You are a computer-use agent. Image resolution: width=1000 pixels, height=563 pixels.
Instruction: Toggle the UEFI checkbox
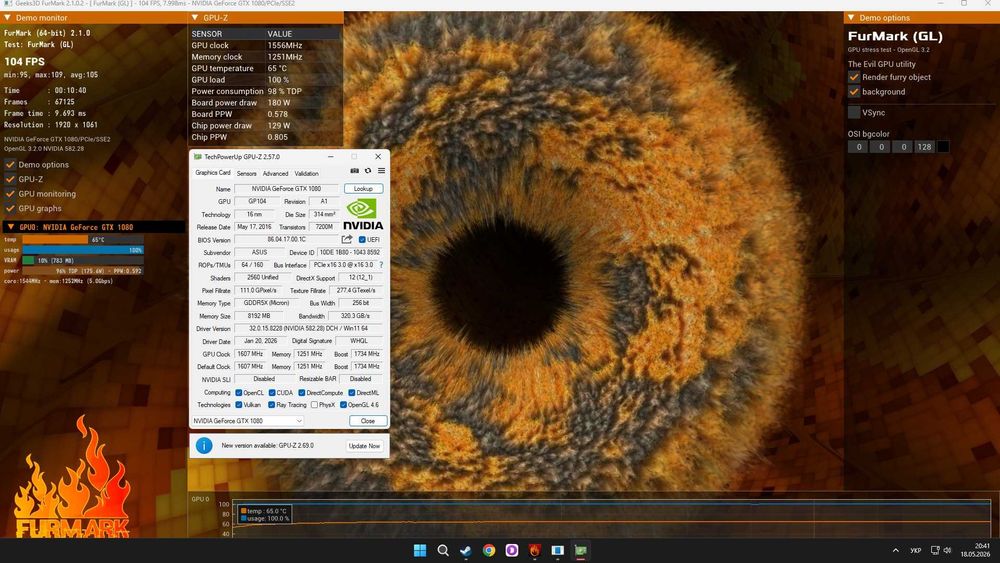click(x=362, y=240)
